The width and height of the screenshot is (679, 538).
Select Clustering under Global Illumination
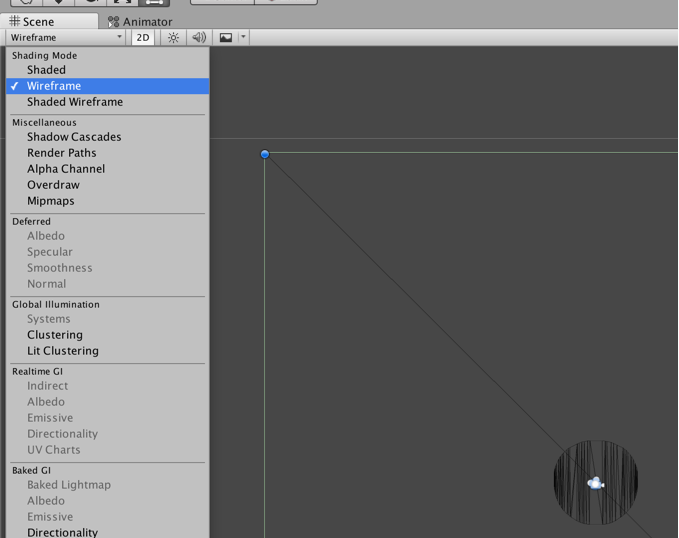tap(108, 335)
